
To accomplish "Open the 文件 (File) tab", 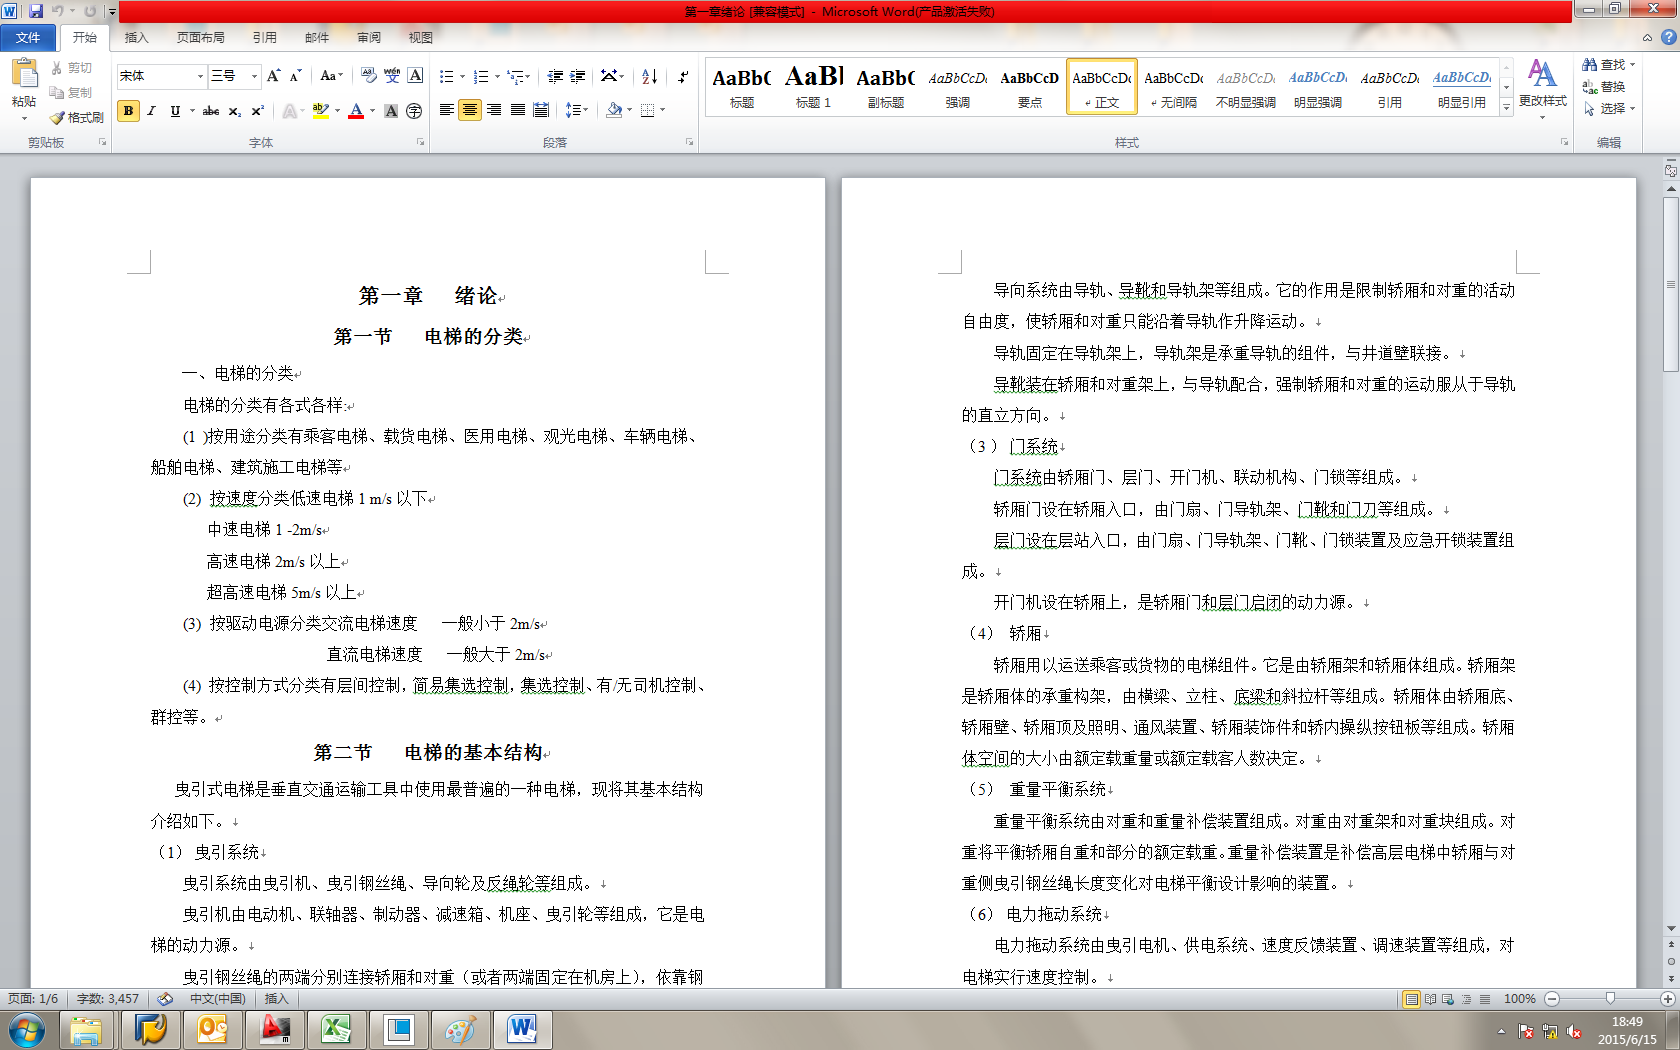I will click(x=28, y=38).
